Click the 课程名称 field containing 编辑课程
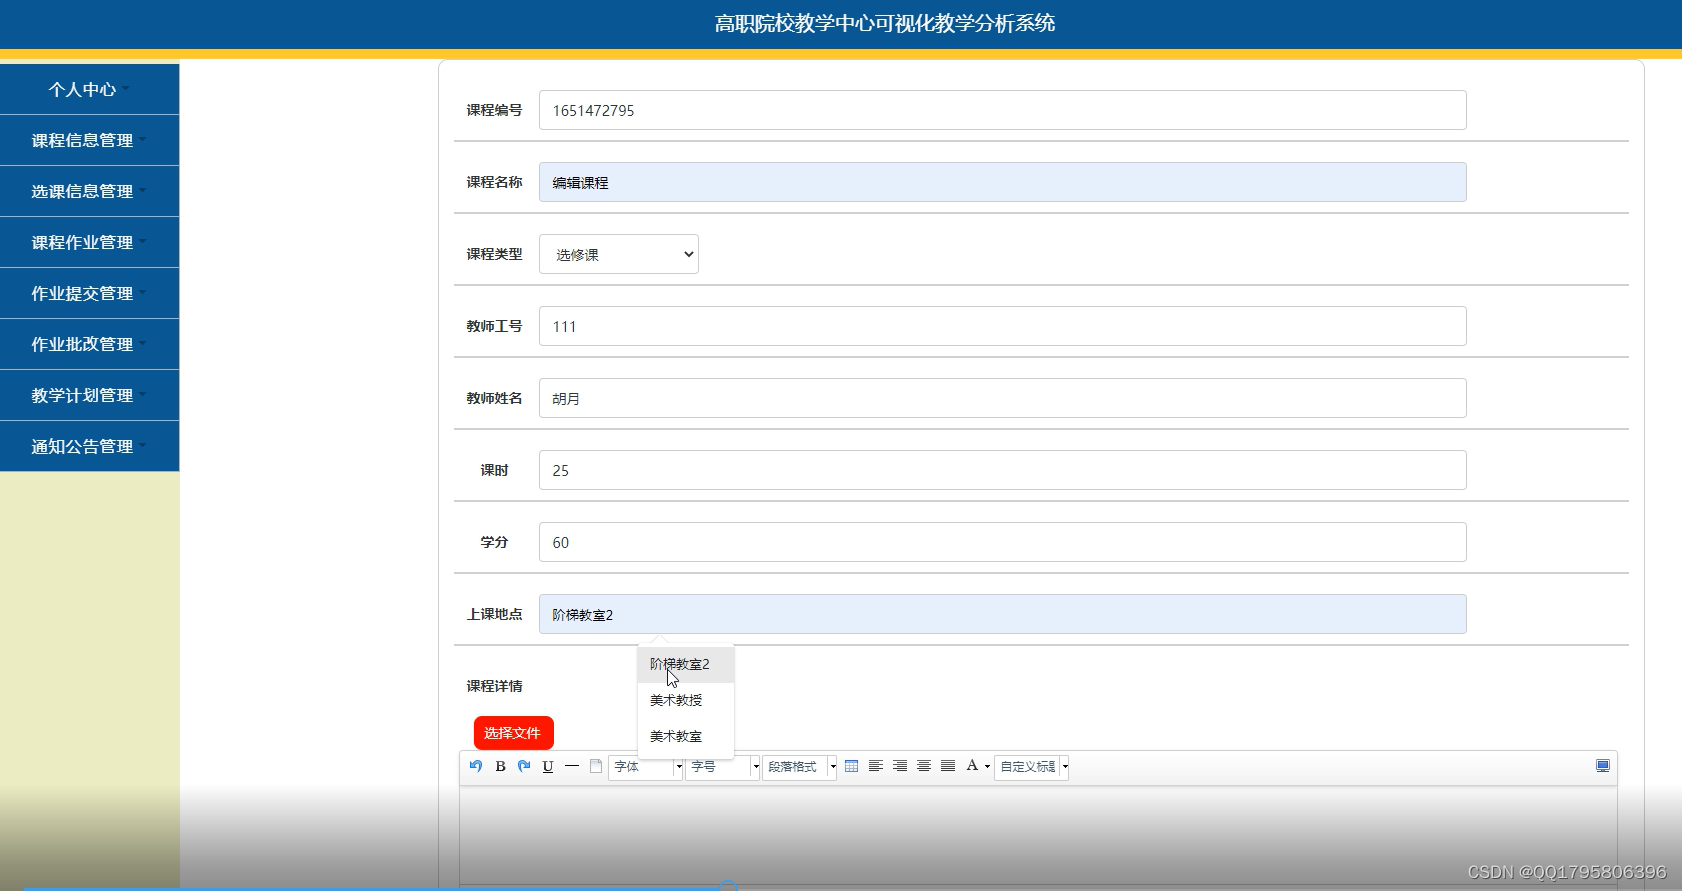This screenshot has height=891, width=1682. [1003, 182]
